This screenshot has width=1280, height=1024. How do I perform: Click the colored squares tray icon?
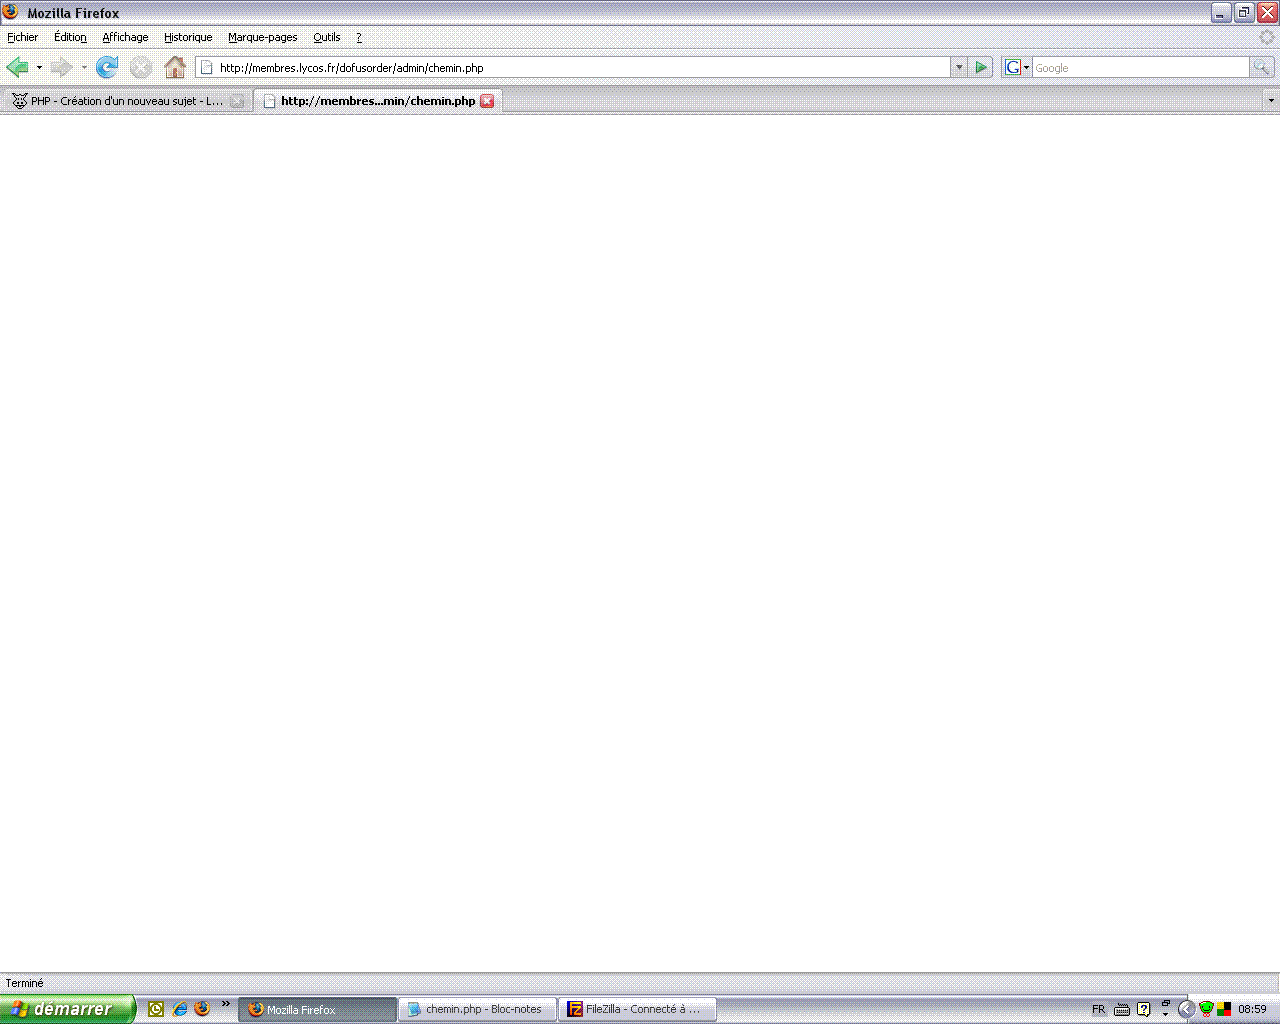click(1224, 1010)
